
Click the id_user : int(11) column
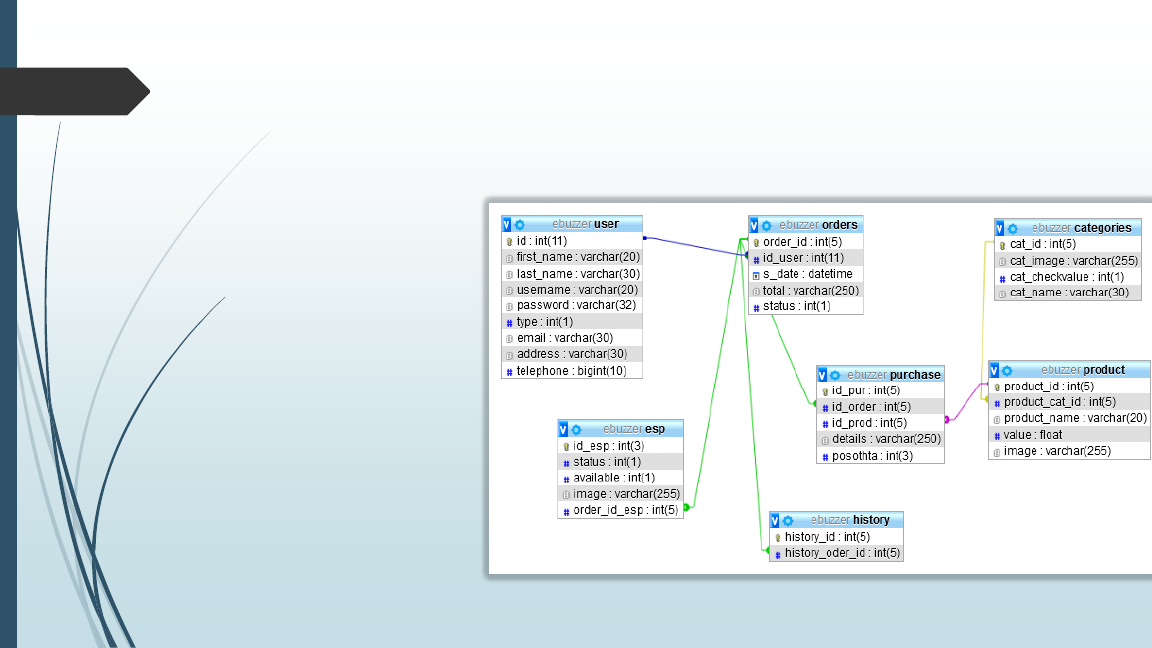coord(805,258)
